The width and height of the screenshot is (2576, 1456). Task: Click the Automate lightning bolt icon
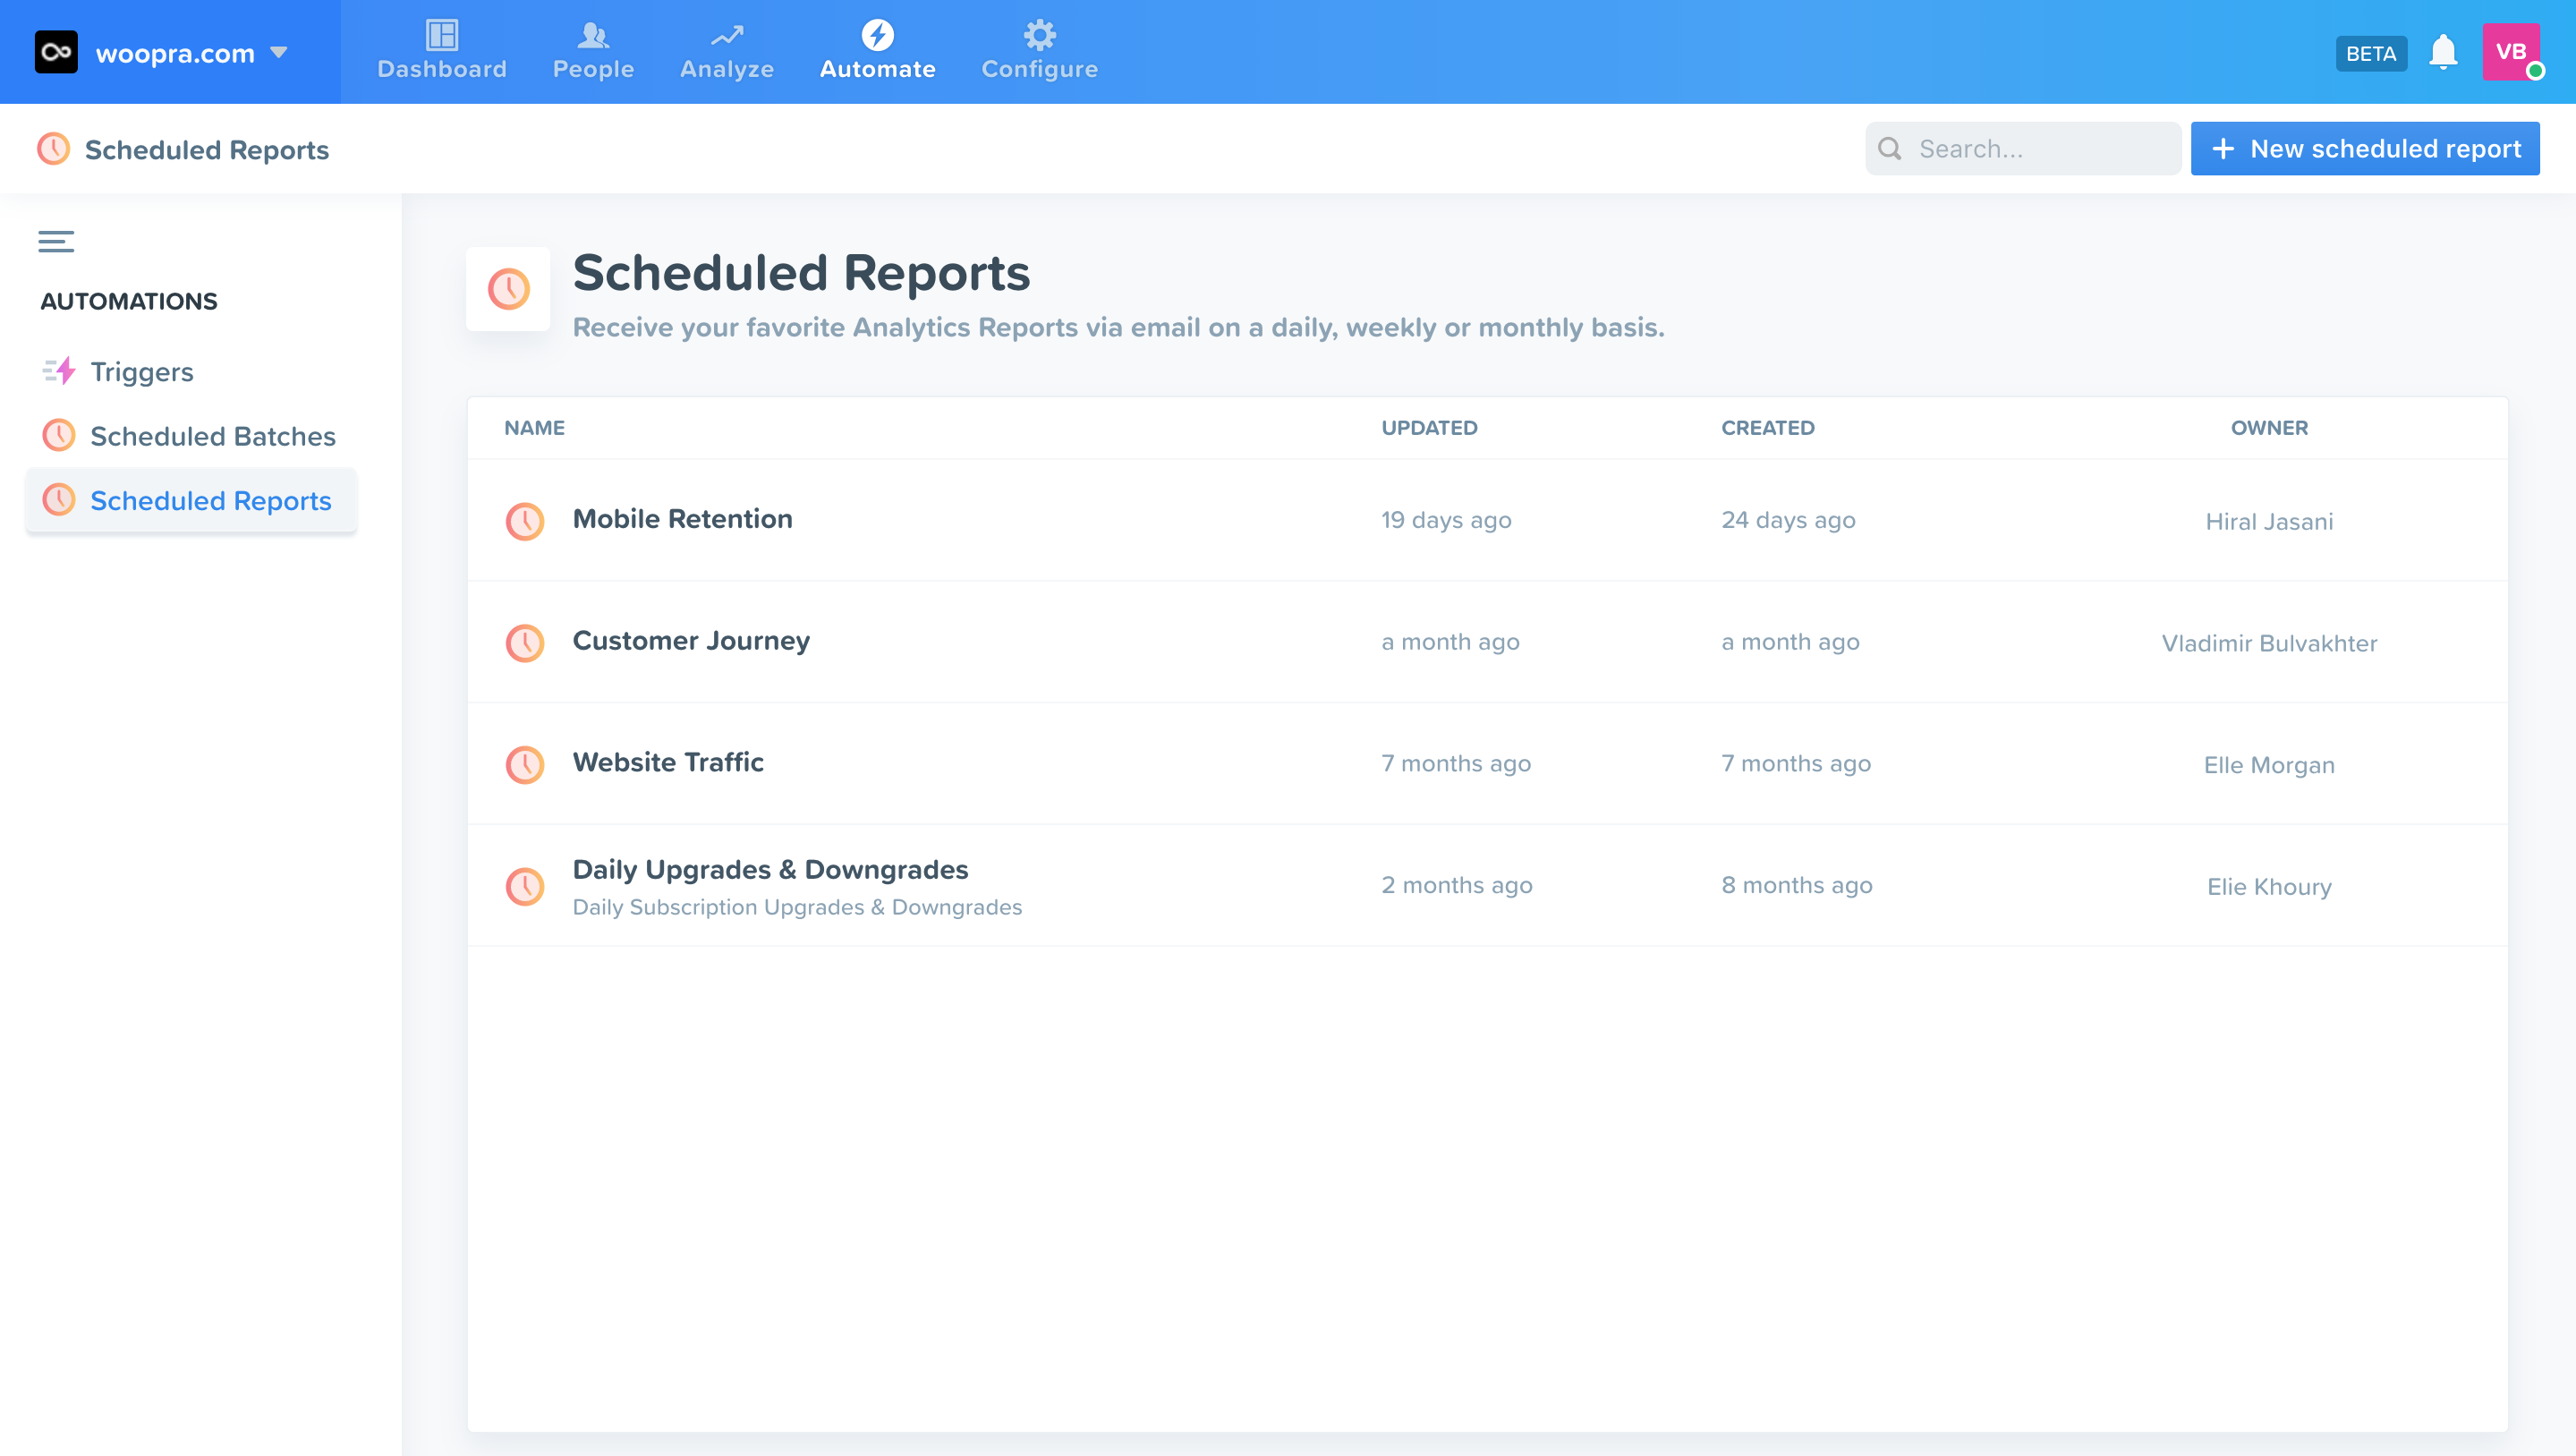coord(877,35)
